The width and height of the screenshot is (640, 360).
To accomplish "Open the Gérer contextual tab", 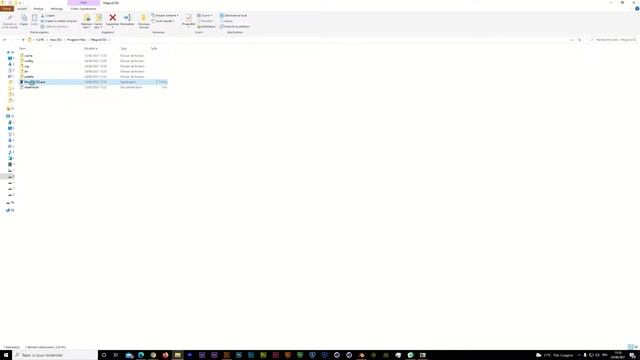I will tap(83, 2).
